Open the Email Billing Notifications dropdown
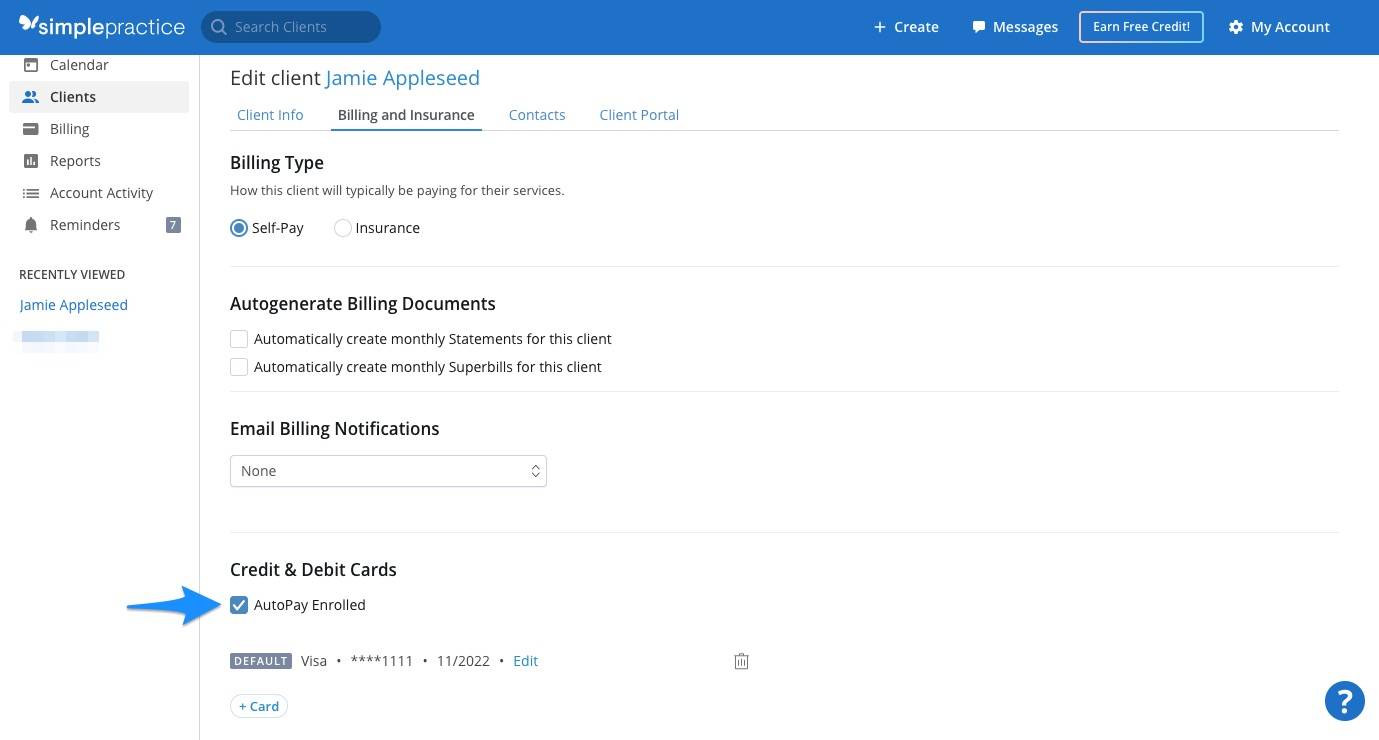 tap(388, 470)
